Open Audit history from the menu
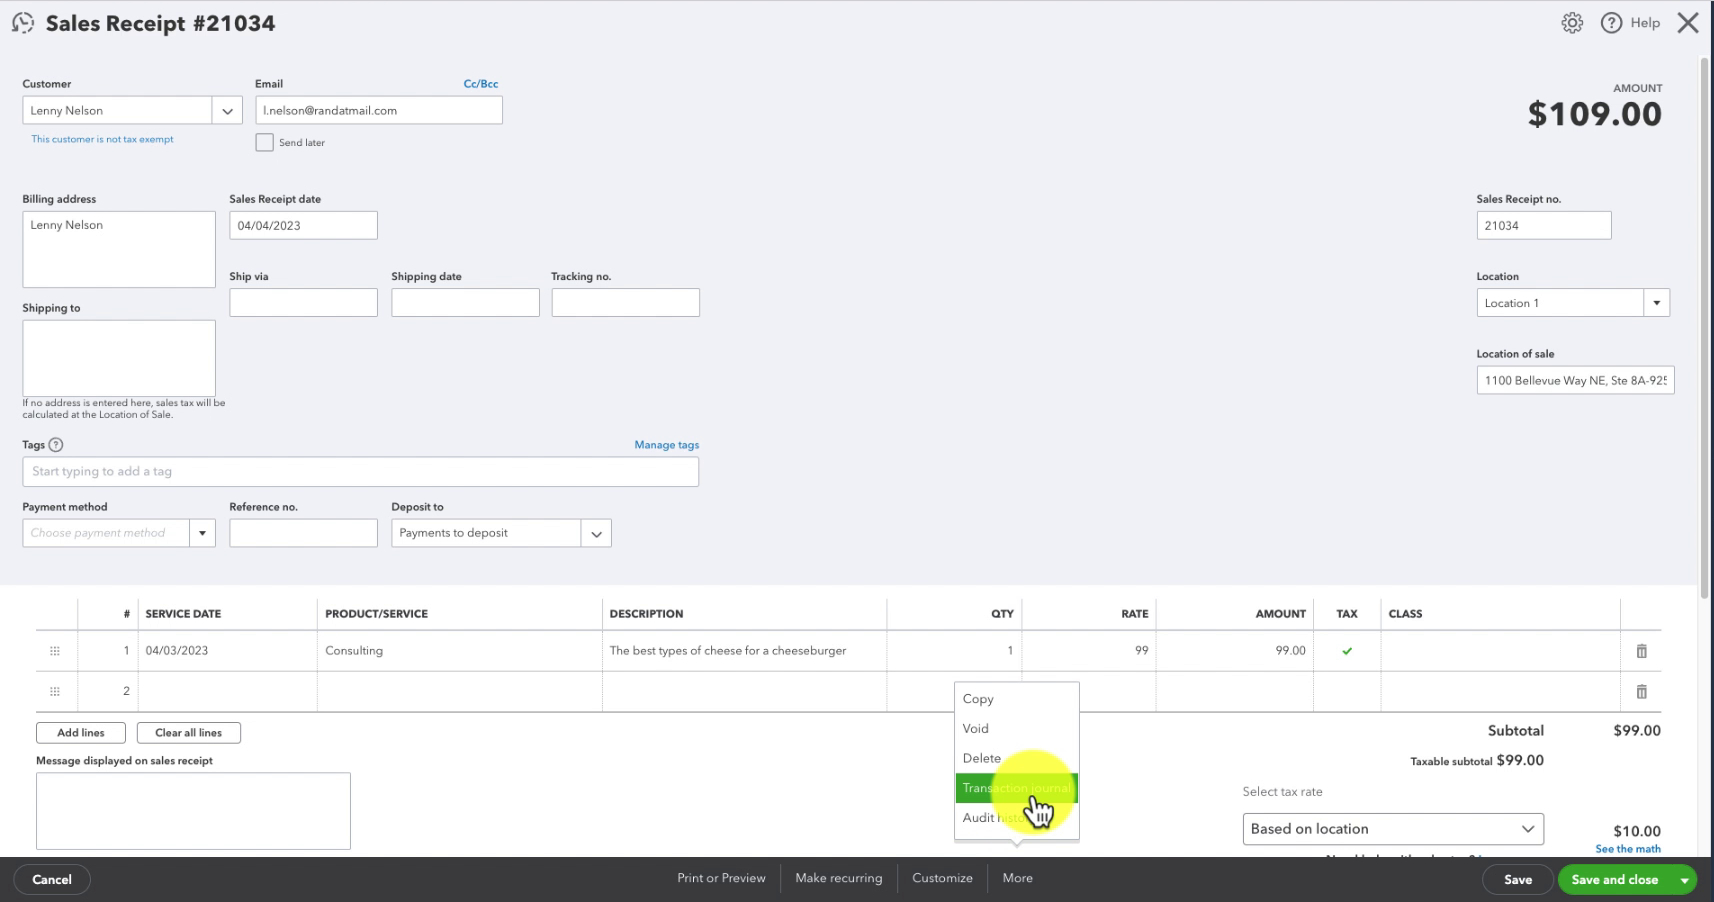 (1017, 818)
